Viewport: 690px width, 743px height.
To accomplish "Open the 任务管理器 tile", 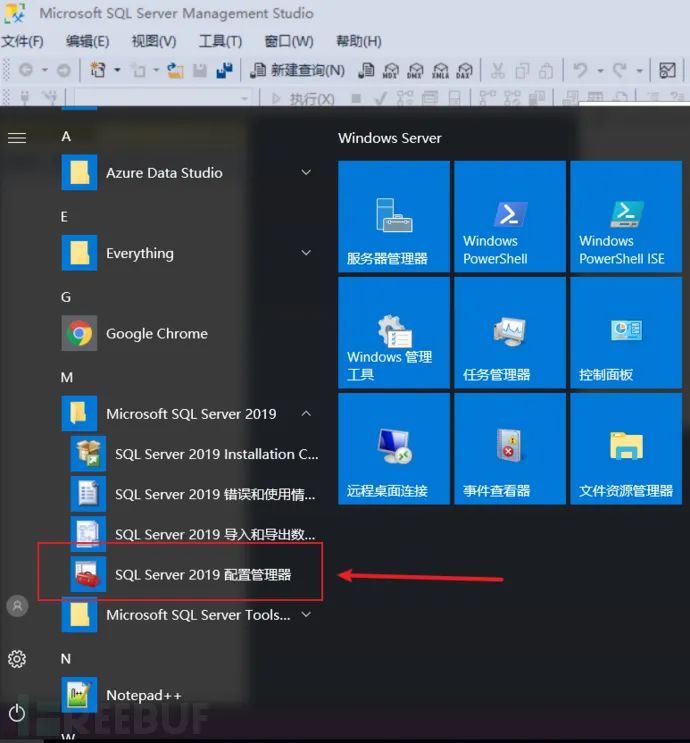I will pyautogui.click(x=510, y=333).
